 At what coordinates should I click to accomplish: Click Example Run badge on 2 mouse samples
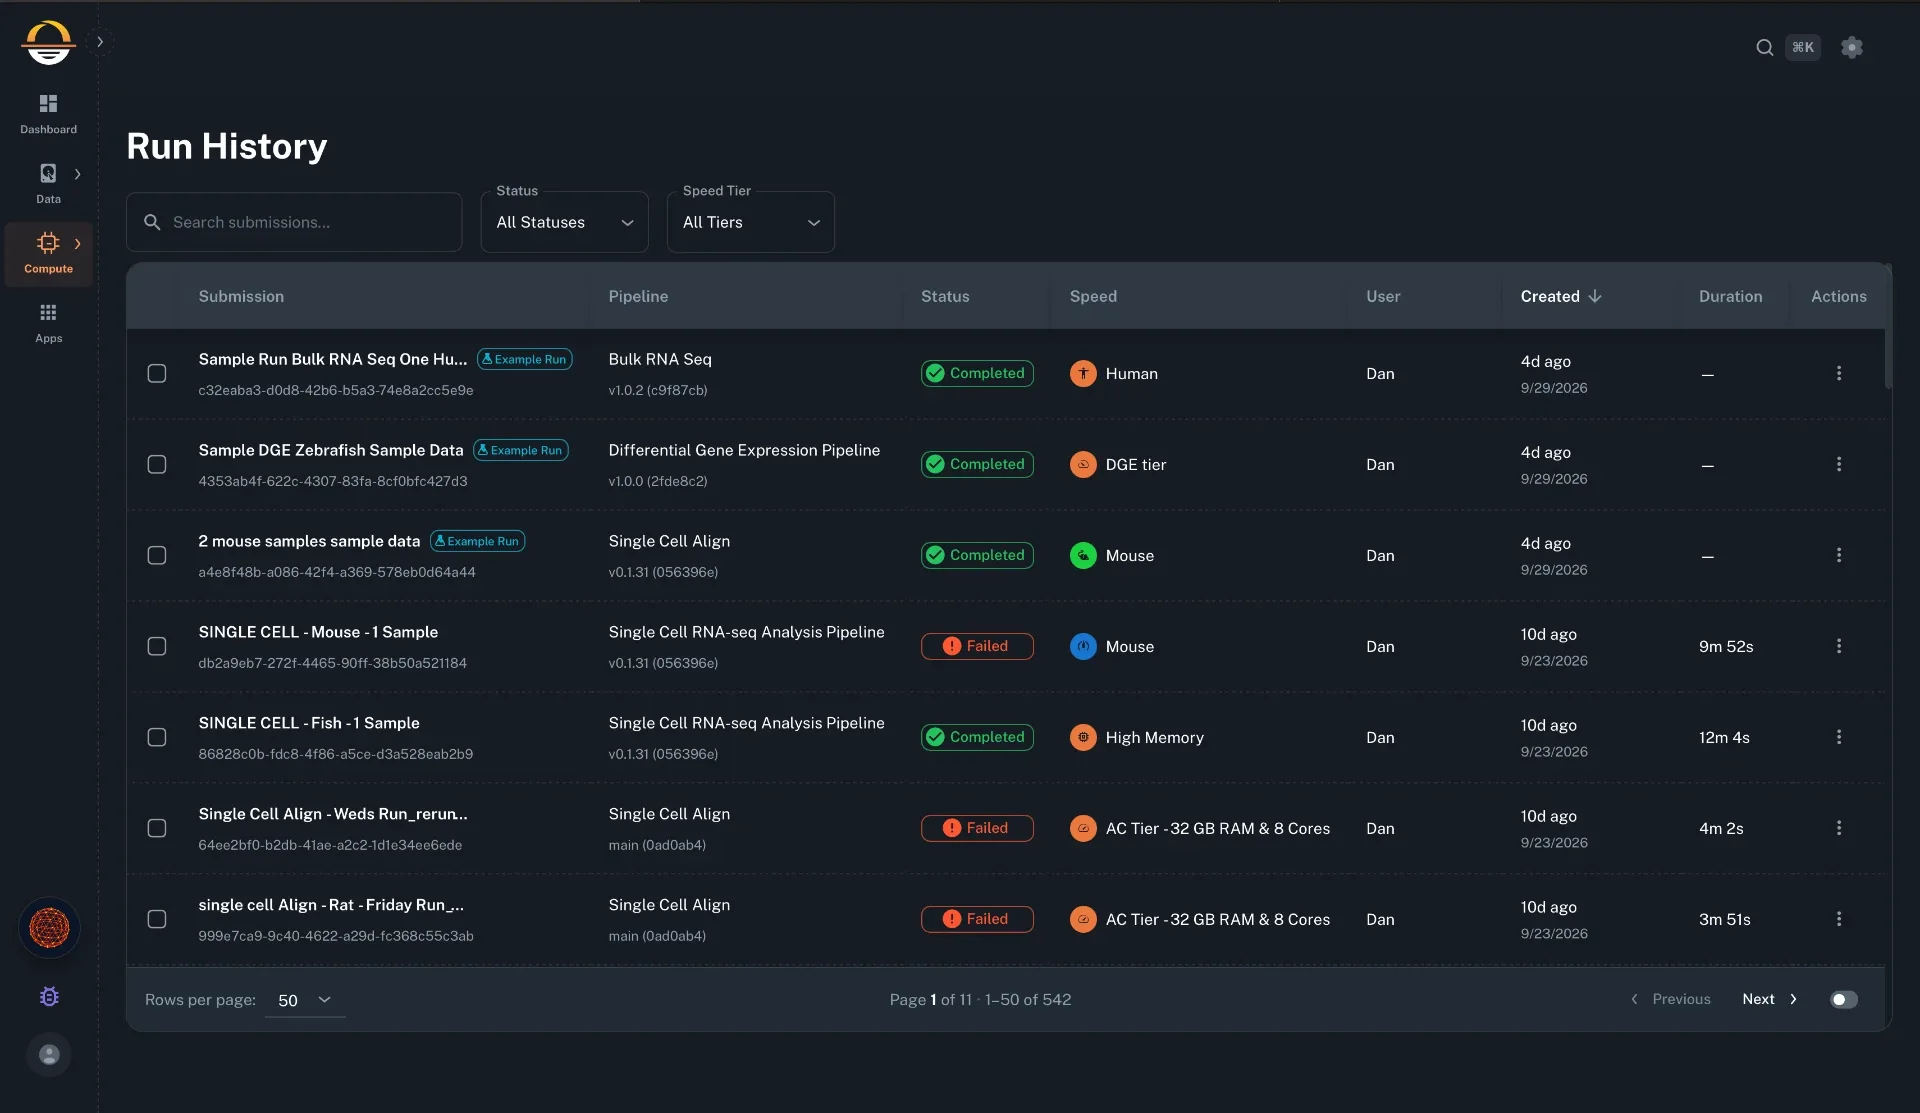coord(478,541)
